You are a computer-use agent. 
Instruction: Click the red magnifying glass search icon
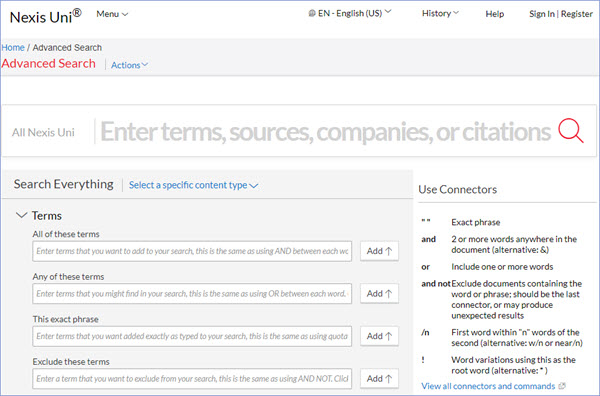[x=571, y=130]
